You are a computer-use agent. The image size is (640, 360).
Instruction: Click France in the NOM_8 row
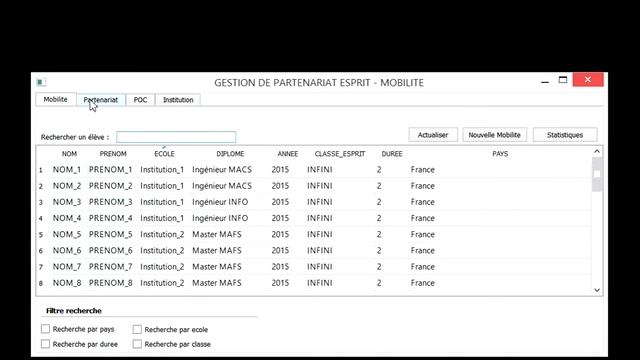click(x=422, y=282)
